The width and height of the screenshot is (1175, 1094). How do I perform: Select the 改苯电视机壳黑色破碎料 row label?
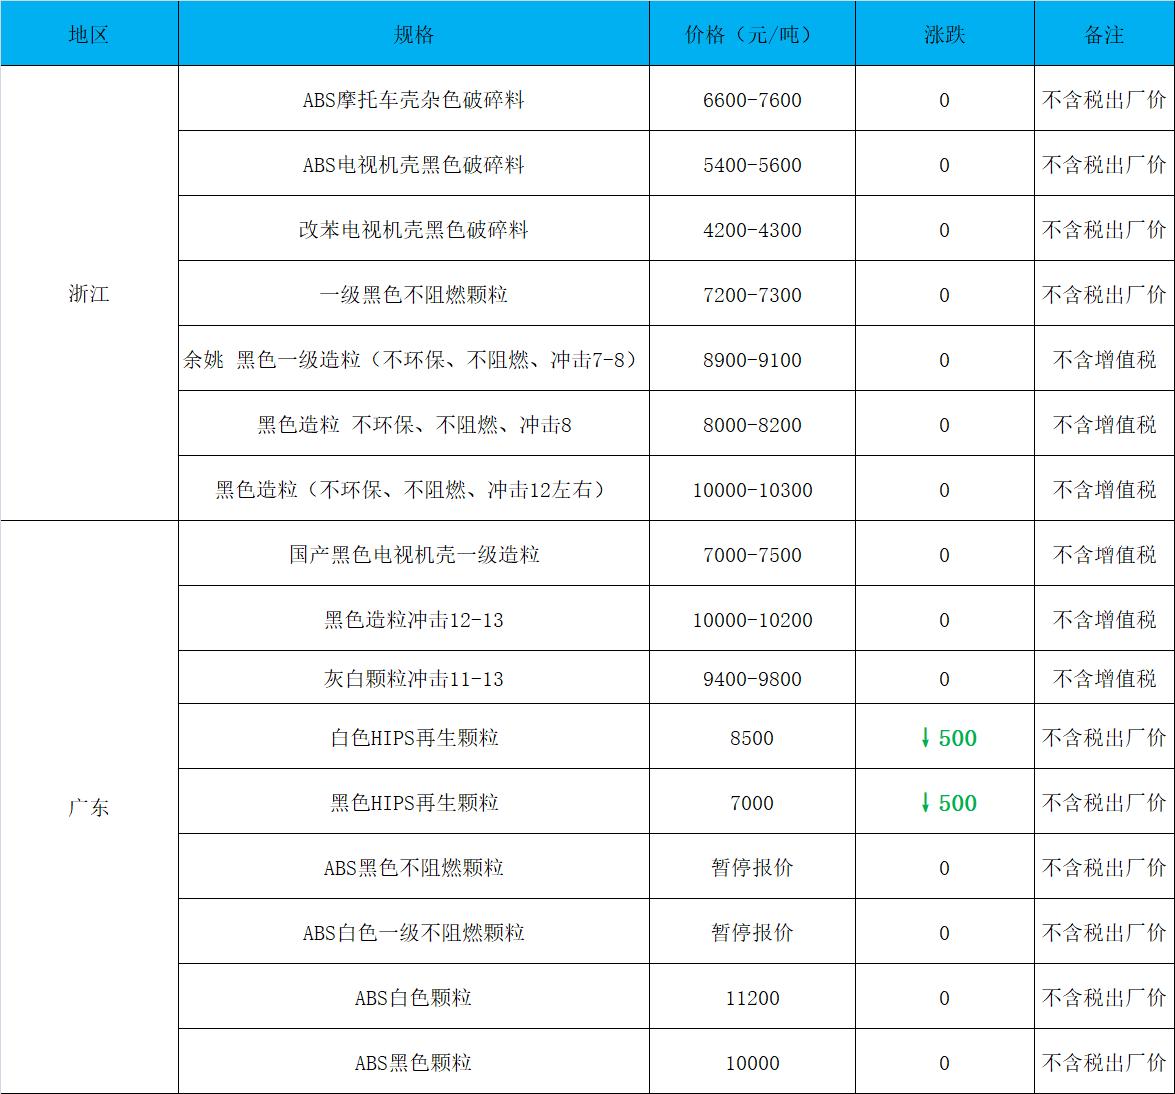point(413,230)
